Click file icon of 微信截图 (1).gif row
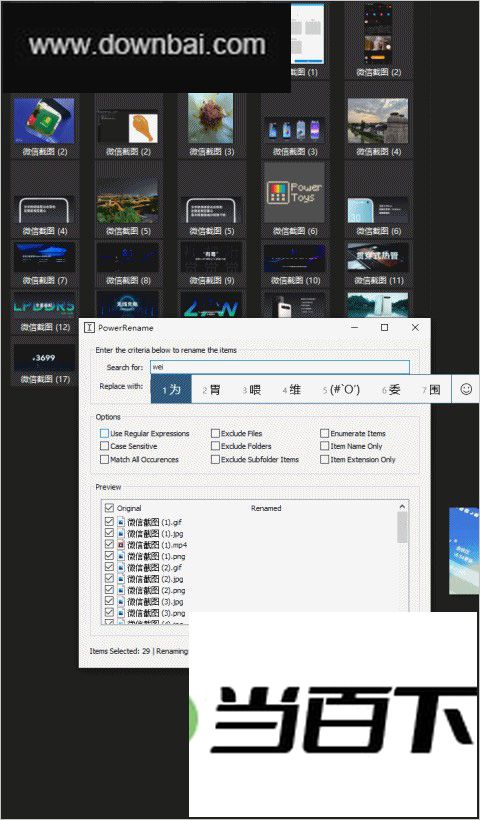The image size is (480, 820). (121, 522)
